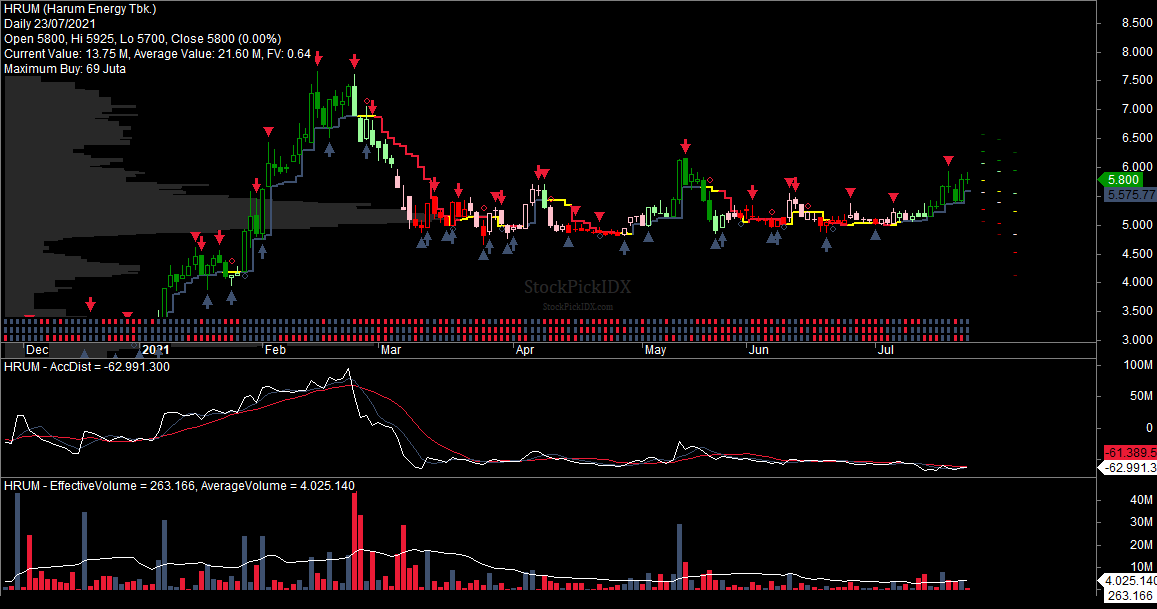Click the Jun label on the time axis
Image resolution: width=1157 pixels, height=609 pixels.
pyautogui.click(x=759, y=350)
